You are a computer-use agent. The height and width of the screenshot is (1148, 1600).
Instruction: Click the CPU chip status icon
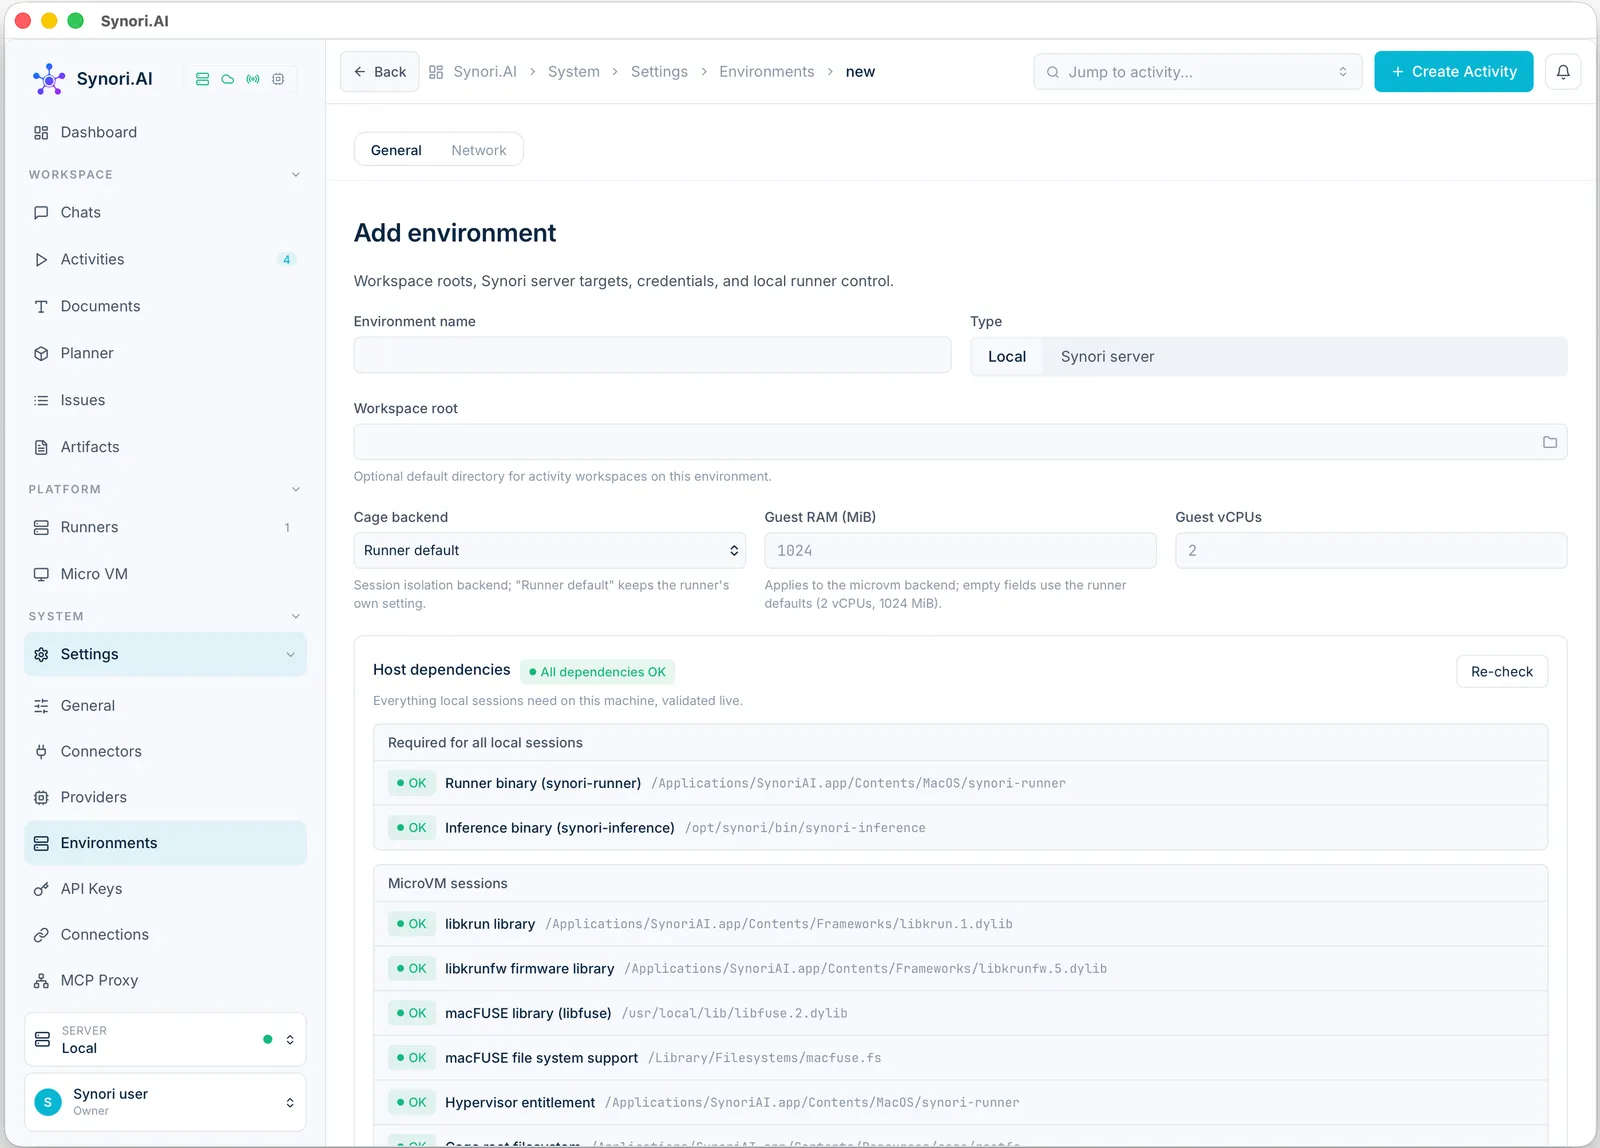(278, 79)
